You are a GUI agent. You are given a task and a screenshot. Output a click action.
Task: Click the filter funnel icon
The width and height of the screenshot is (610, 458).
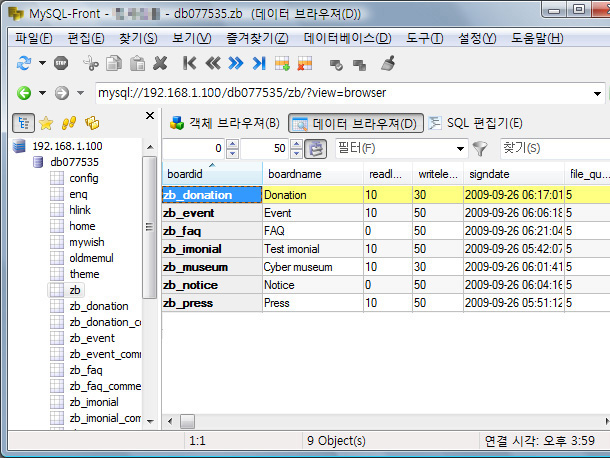(480, 149)
